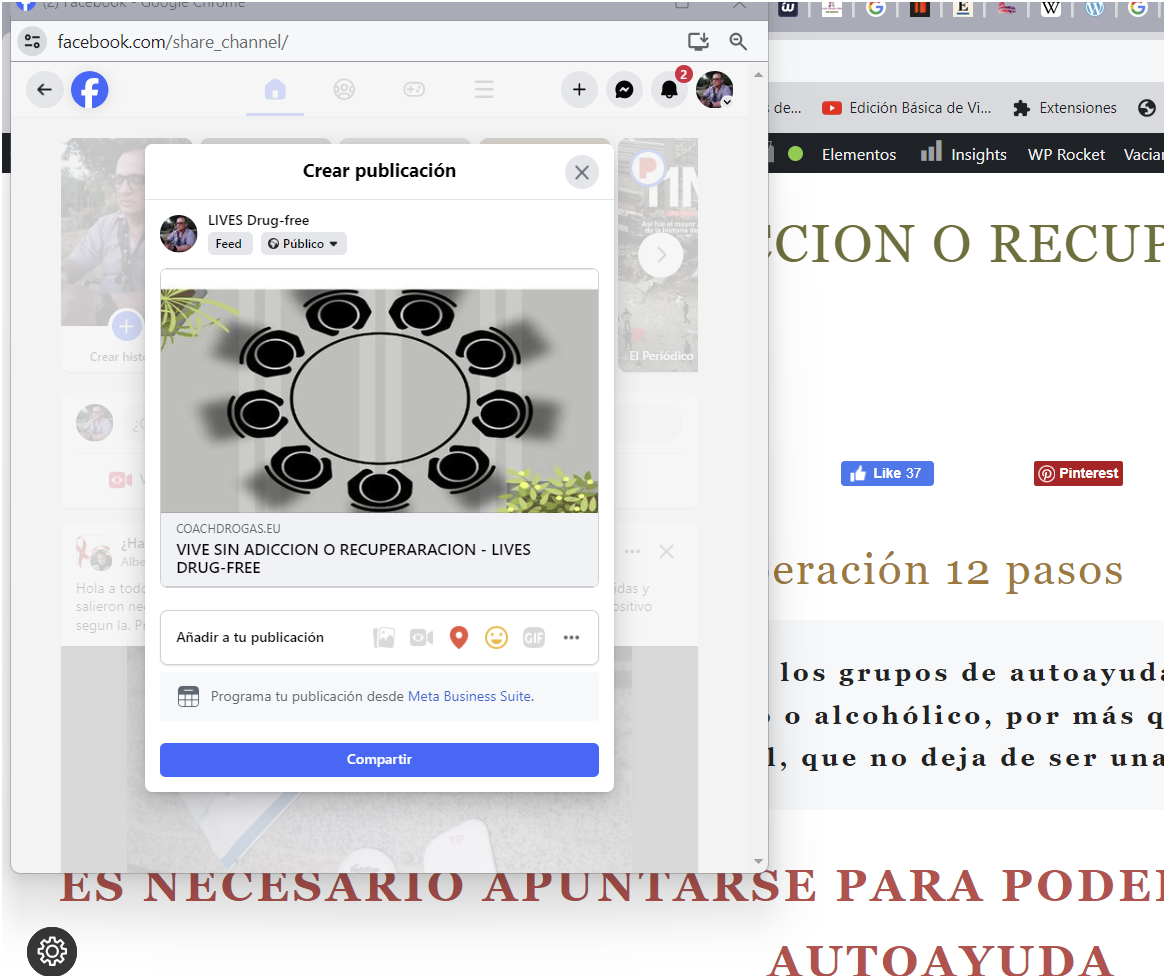Add photo to the publication
Screen dimensions: 1166x978
384,637
